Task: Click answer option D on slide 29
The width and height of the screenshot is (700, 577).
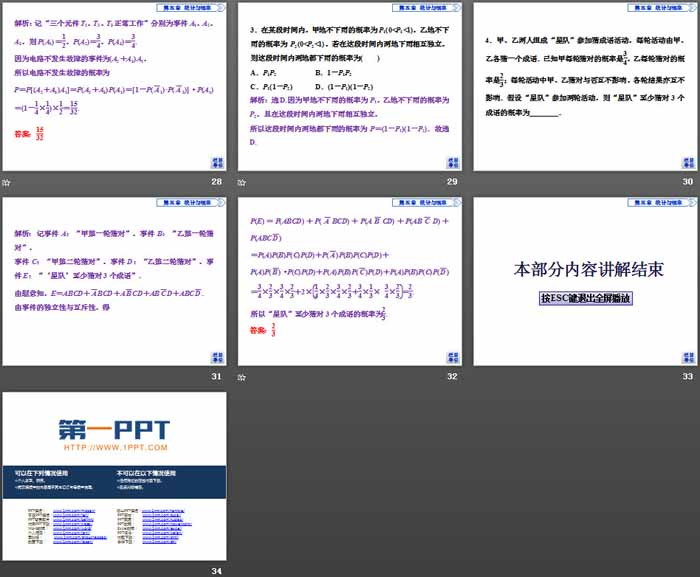Action: click(344, 87)
